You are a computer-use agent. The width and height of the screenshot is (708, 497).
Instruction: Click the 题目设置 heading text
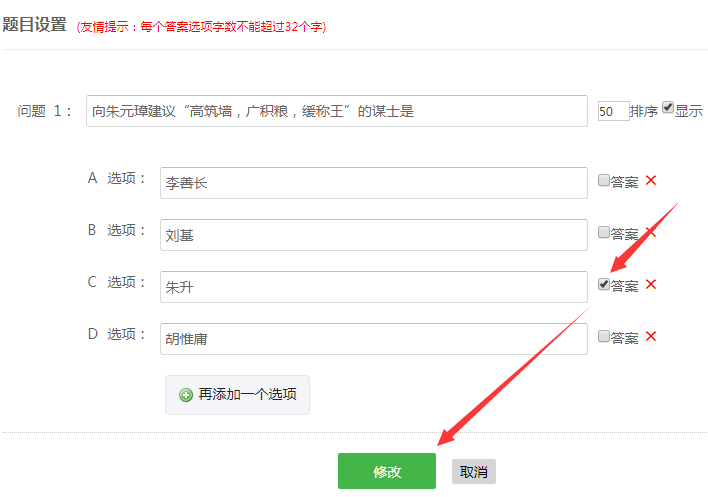click(35, 24)
